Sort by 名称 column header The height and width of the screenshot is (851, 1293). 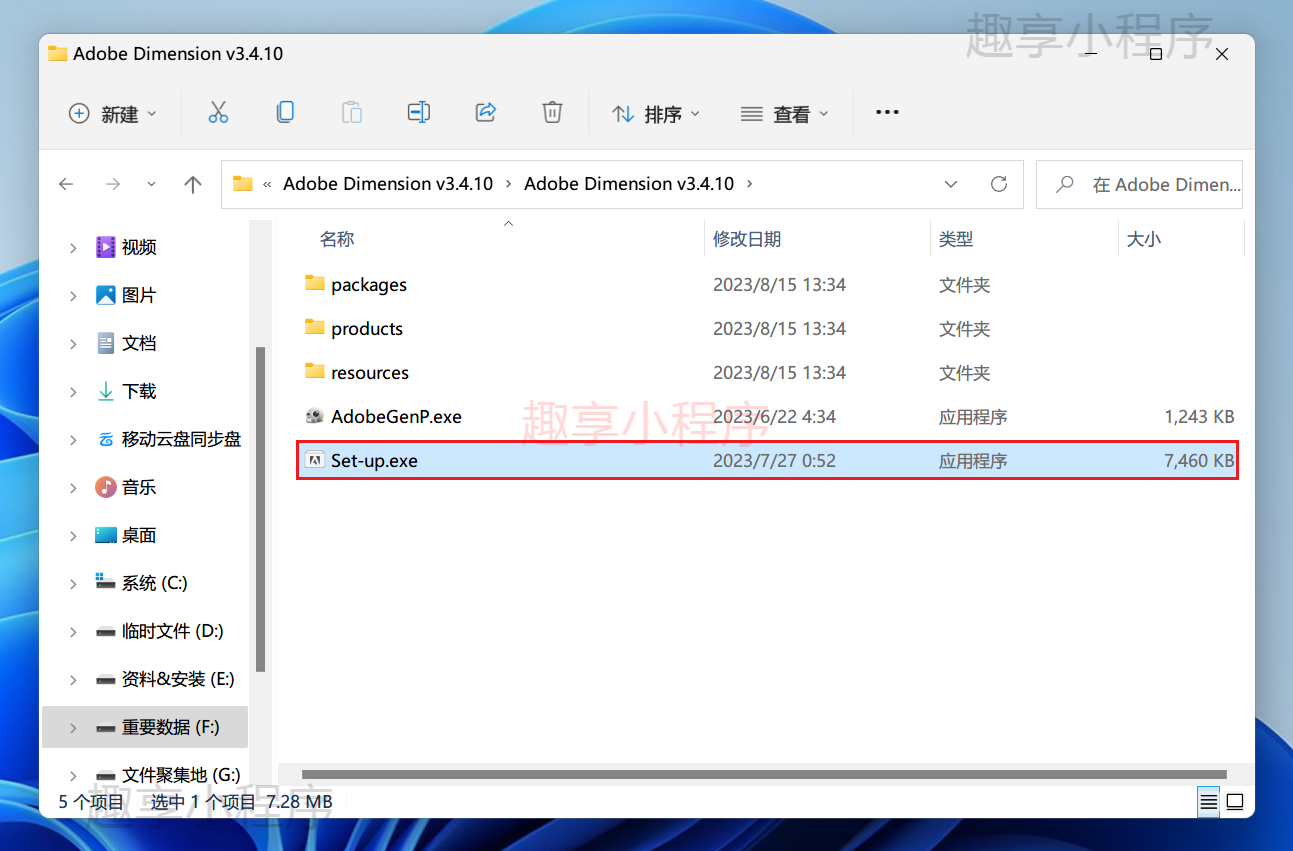337,239
